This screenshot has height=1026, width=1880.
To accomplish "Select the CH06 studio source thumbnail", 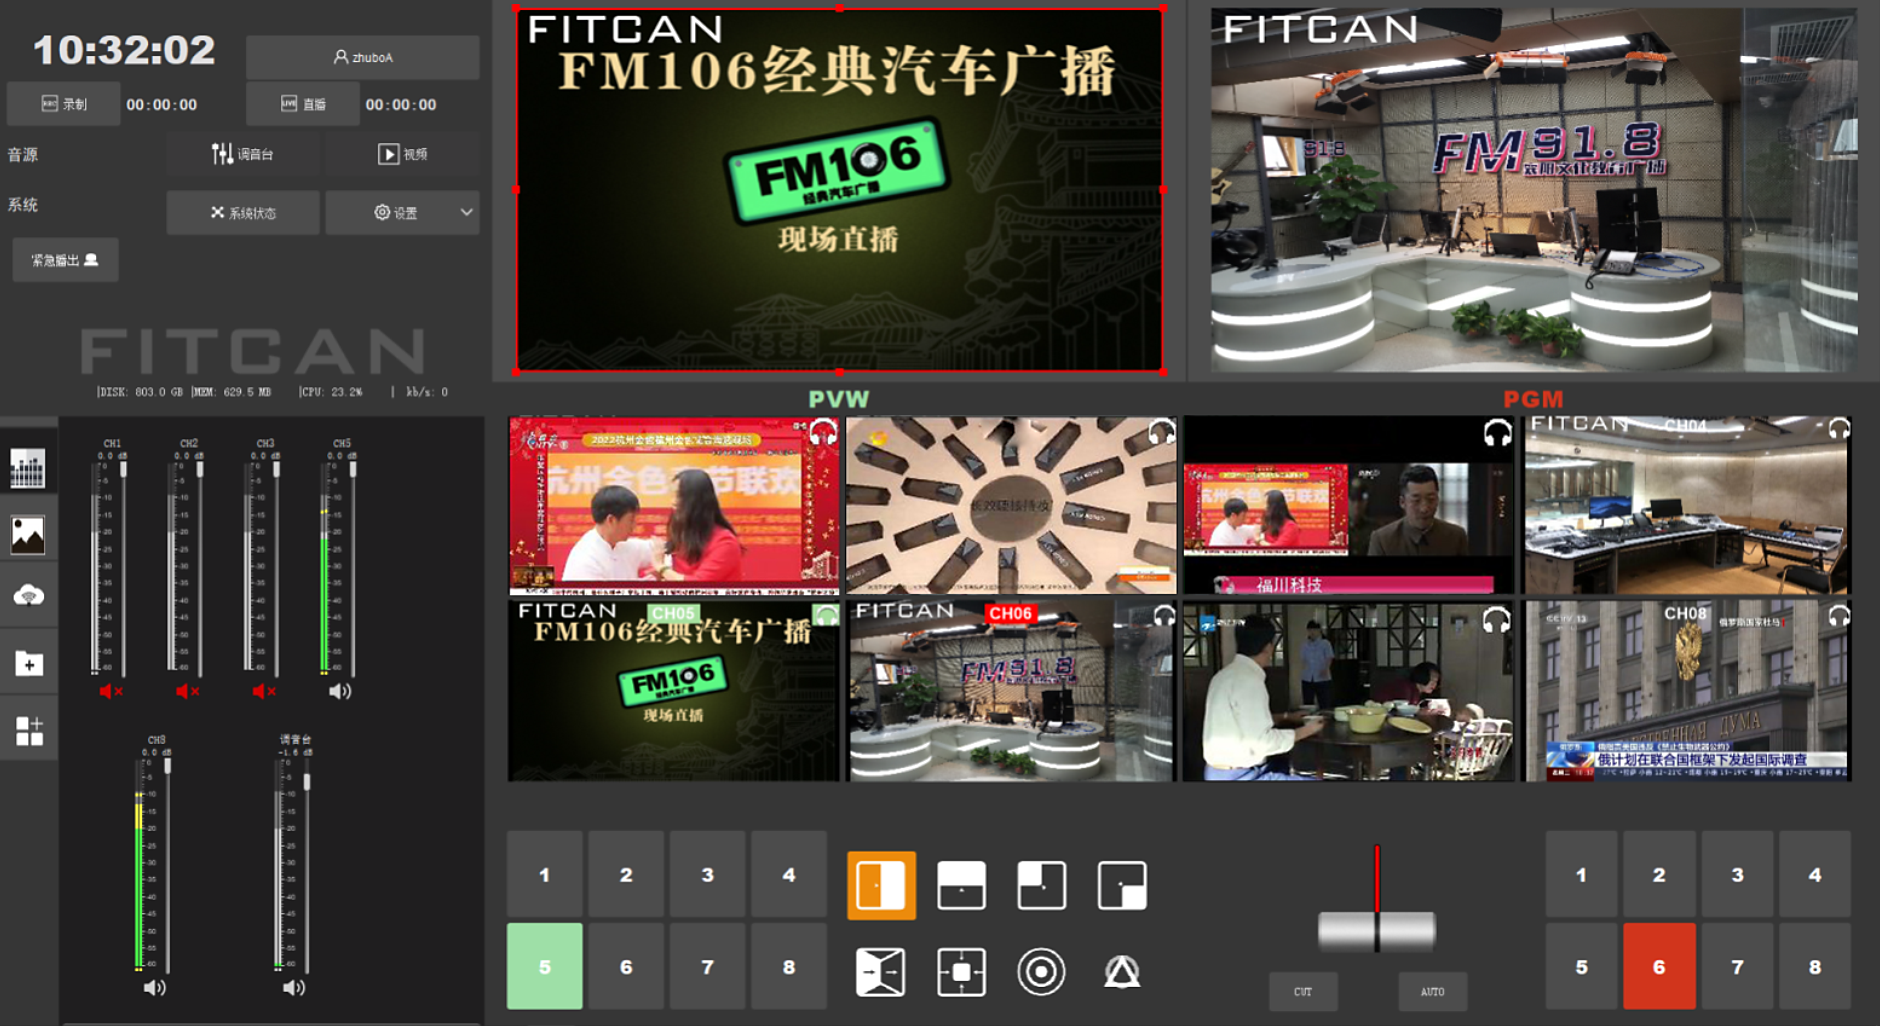I will click(1010, 690).
